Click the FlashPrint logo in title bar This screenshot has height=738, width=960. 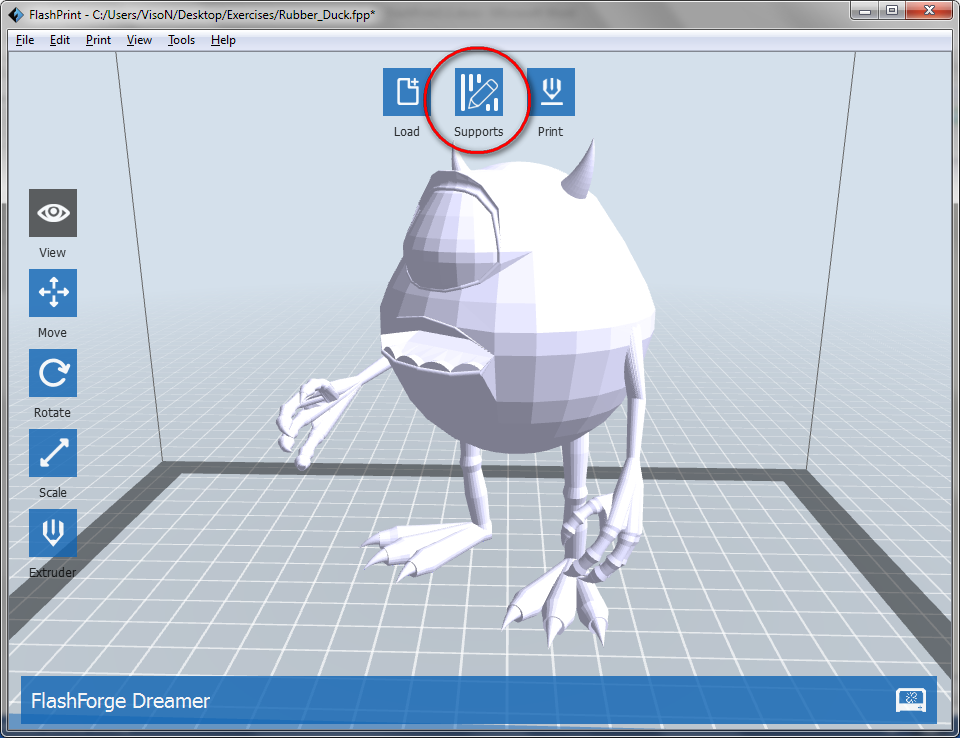[x=16, y=15]
